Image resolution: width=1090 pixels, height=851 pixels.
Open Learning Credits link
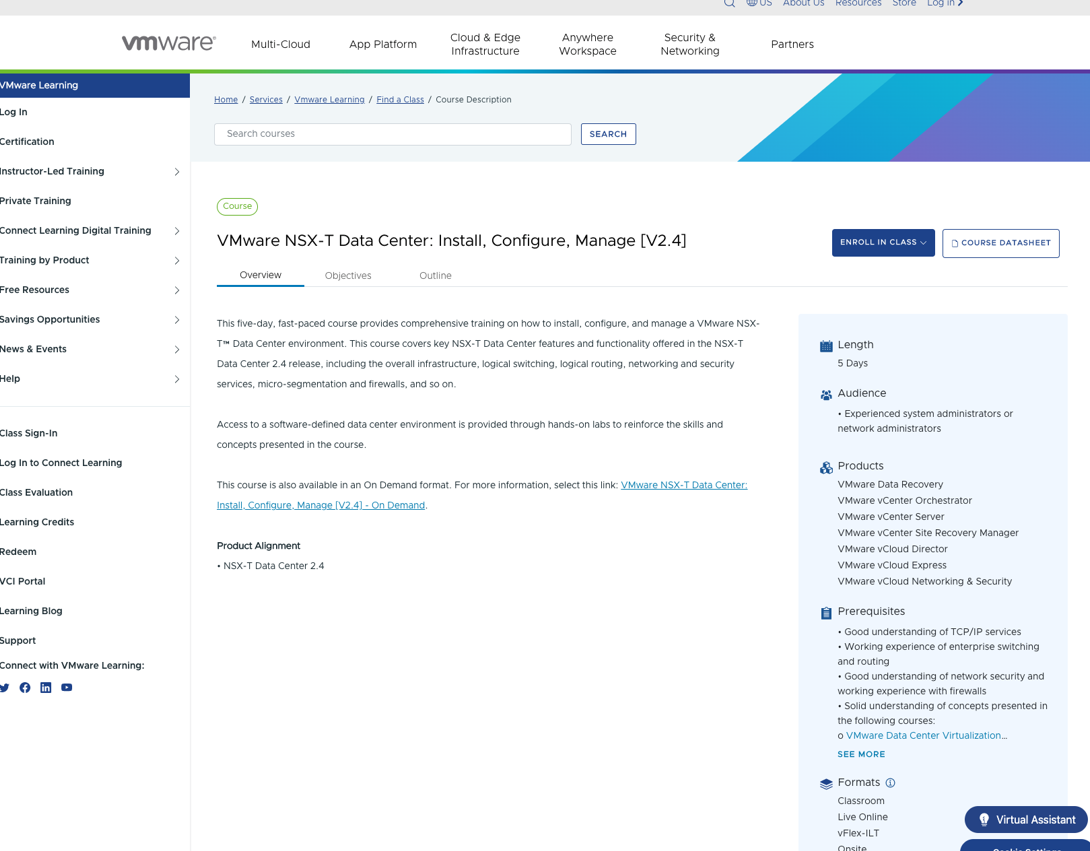(37, 522)
